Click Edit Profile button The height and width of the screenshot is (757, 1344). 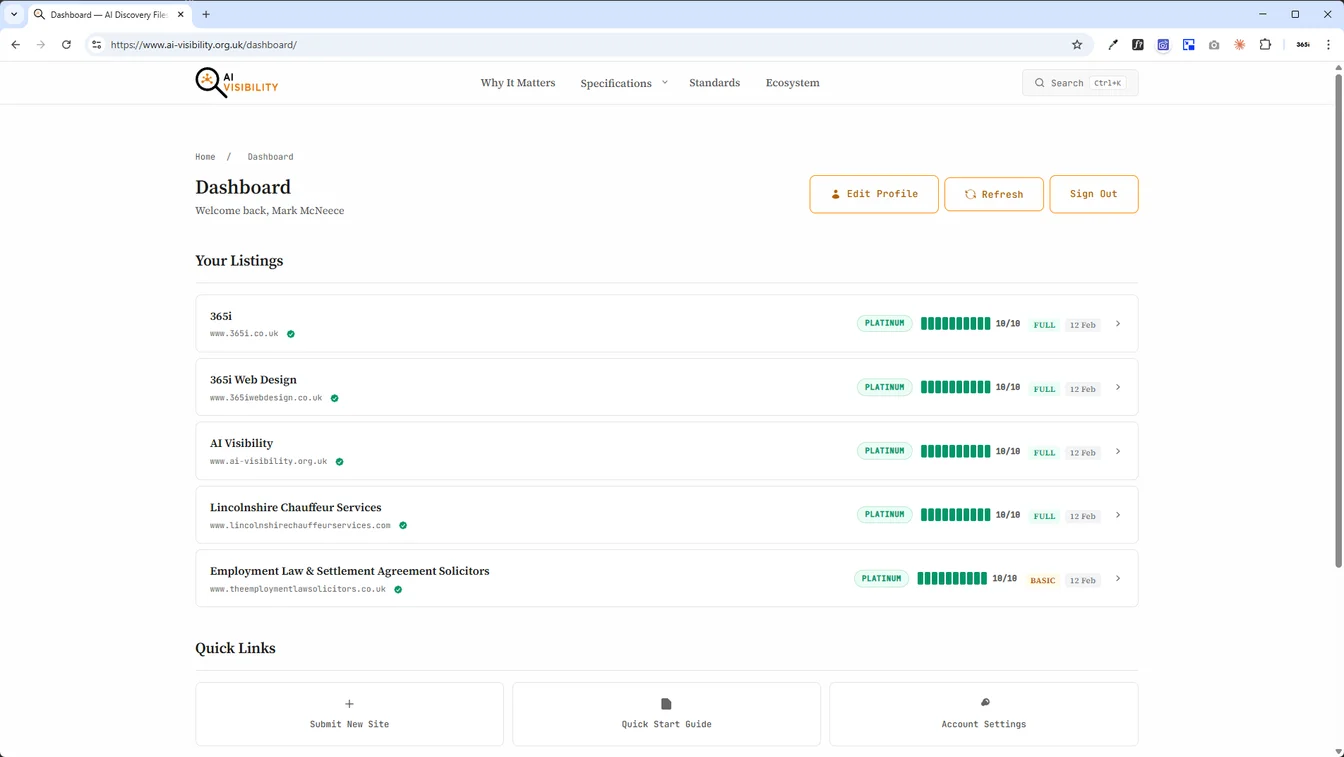[874, 194]
